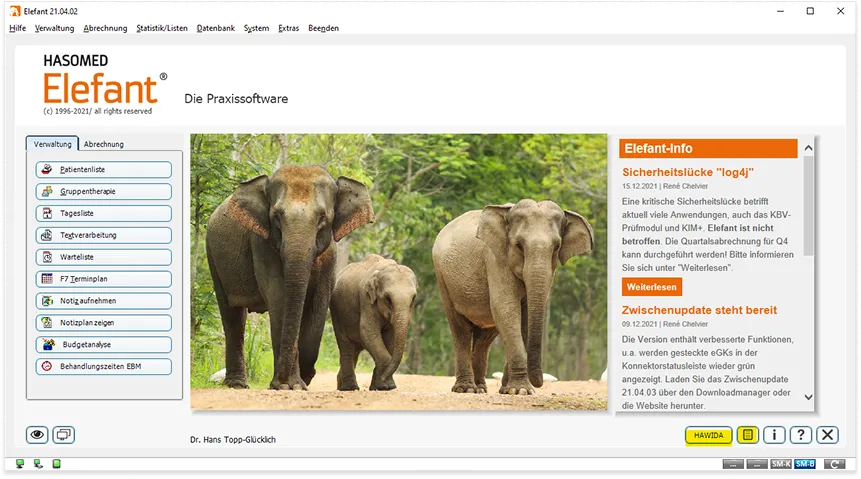Click the yellow notebook icon button

coord(748,435)
